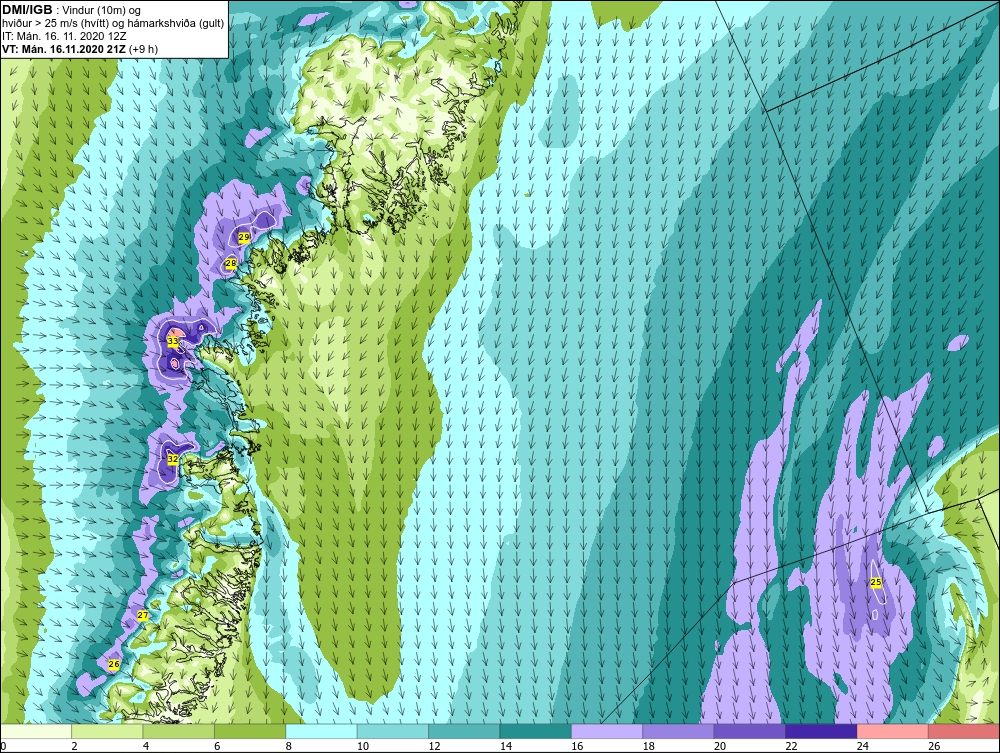Click the 12–14 m/s teal legend swatch
This screenshot has width=1000, height=753.
pyautogui.click(x=464, y=731)
